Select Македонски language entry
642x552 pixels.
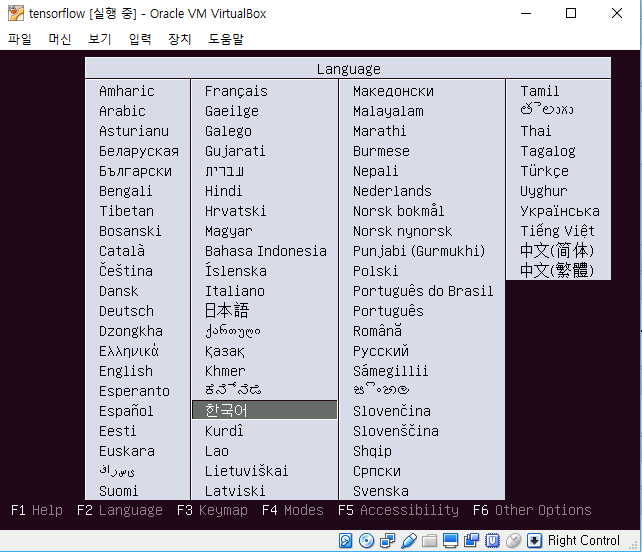pos(393,91)
